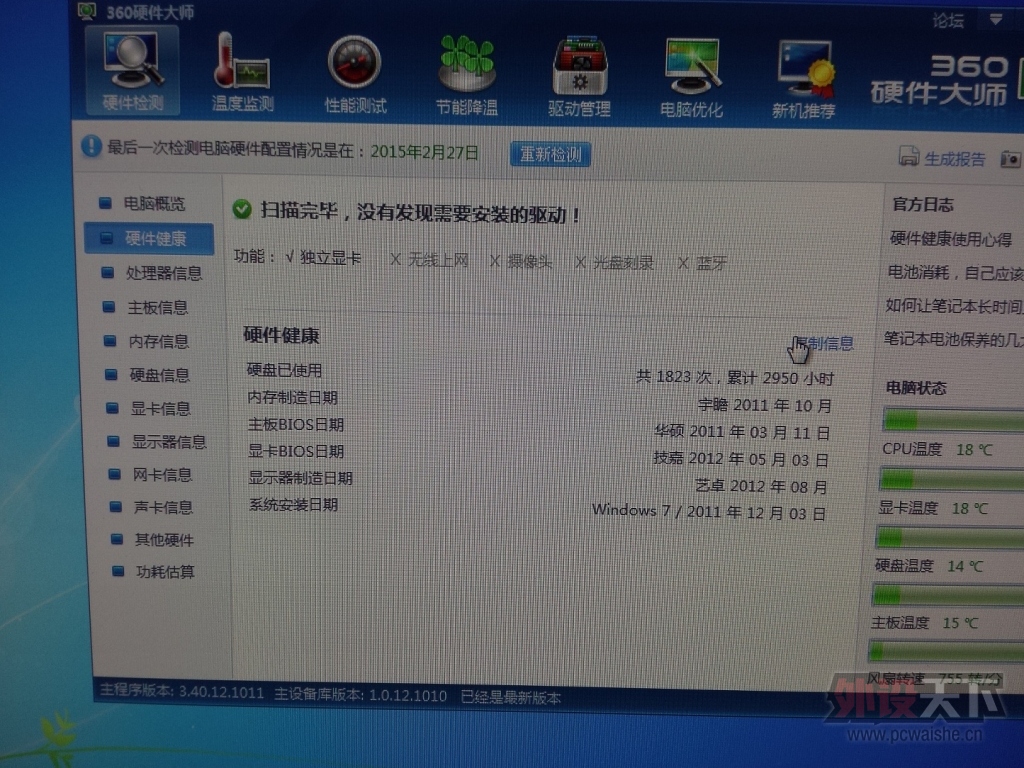Open the 温度监测 temperature monitor
The width and height of the screenshot is (1024, 768).
(242, 73)
